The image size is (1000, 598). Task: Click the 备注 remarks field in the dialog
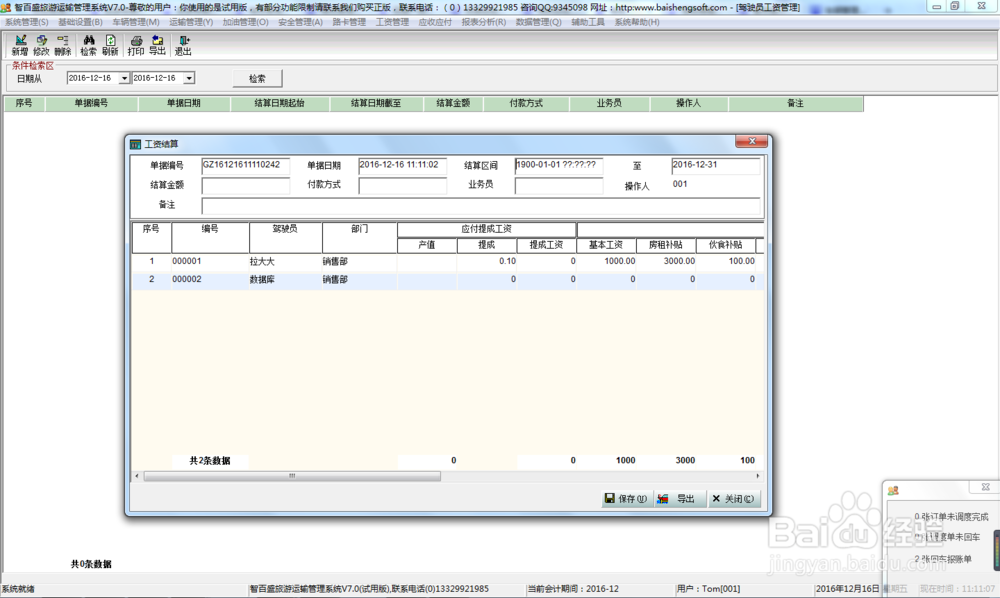point(481,205)
